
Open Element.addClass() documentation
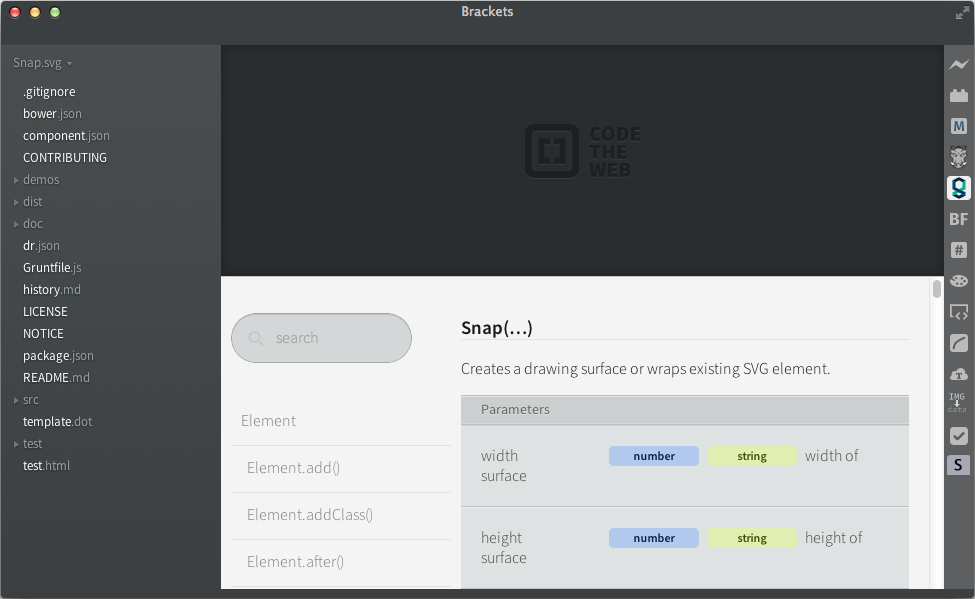click(310, 515)
